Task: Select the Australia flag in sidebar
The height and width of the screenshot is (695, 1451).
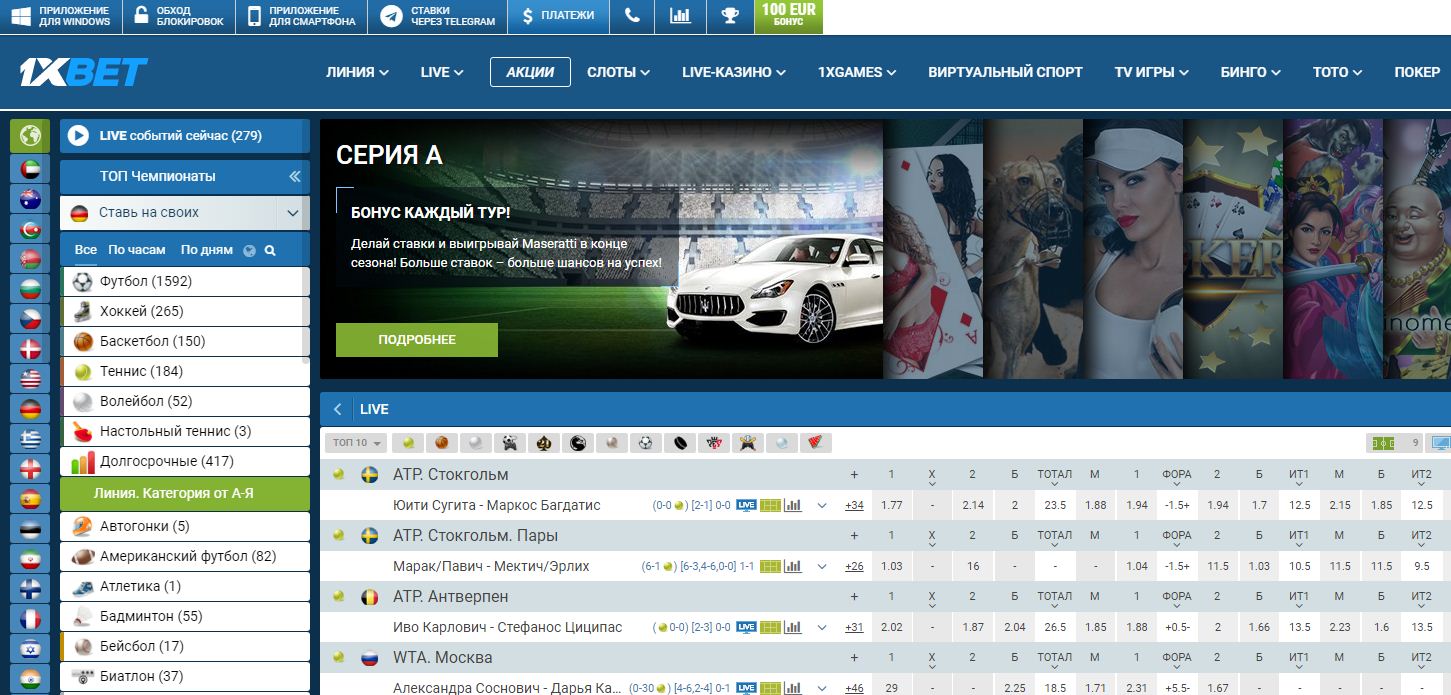Action: click(30, 199)
